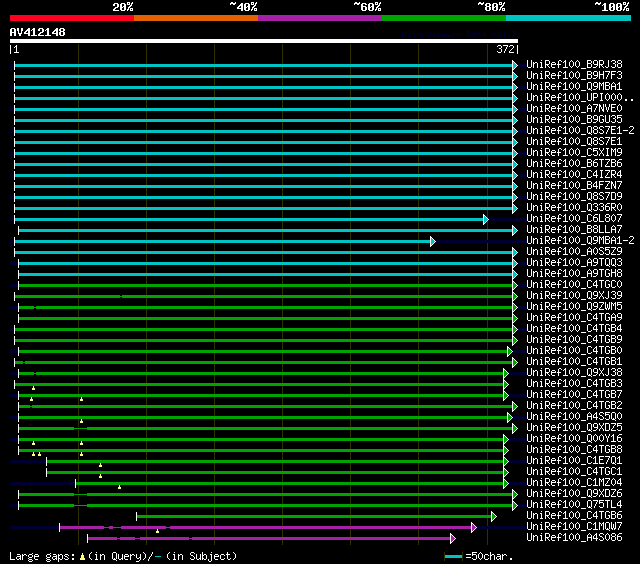Screen dimensions: 640x564
Task: Select the UniRef100_Q00Y16 entry label
Action: click(x=574, y=439)
